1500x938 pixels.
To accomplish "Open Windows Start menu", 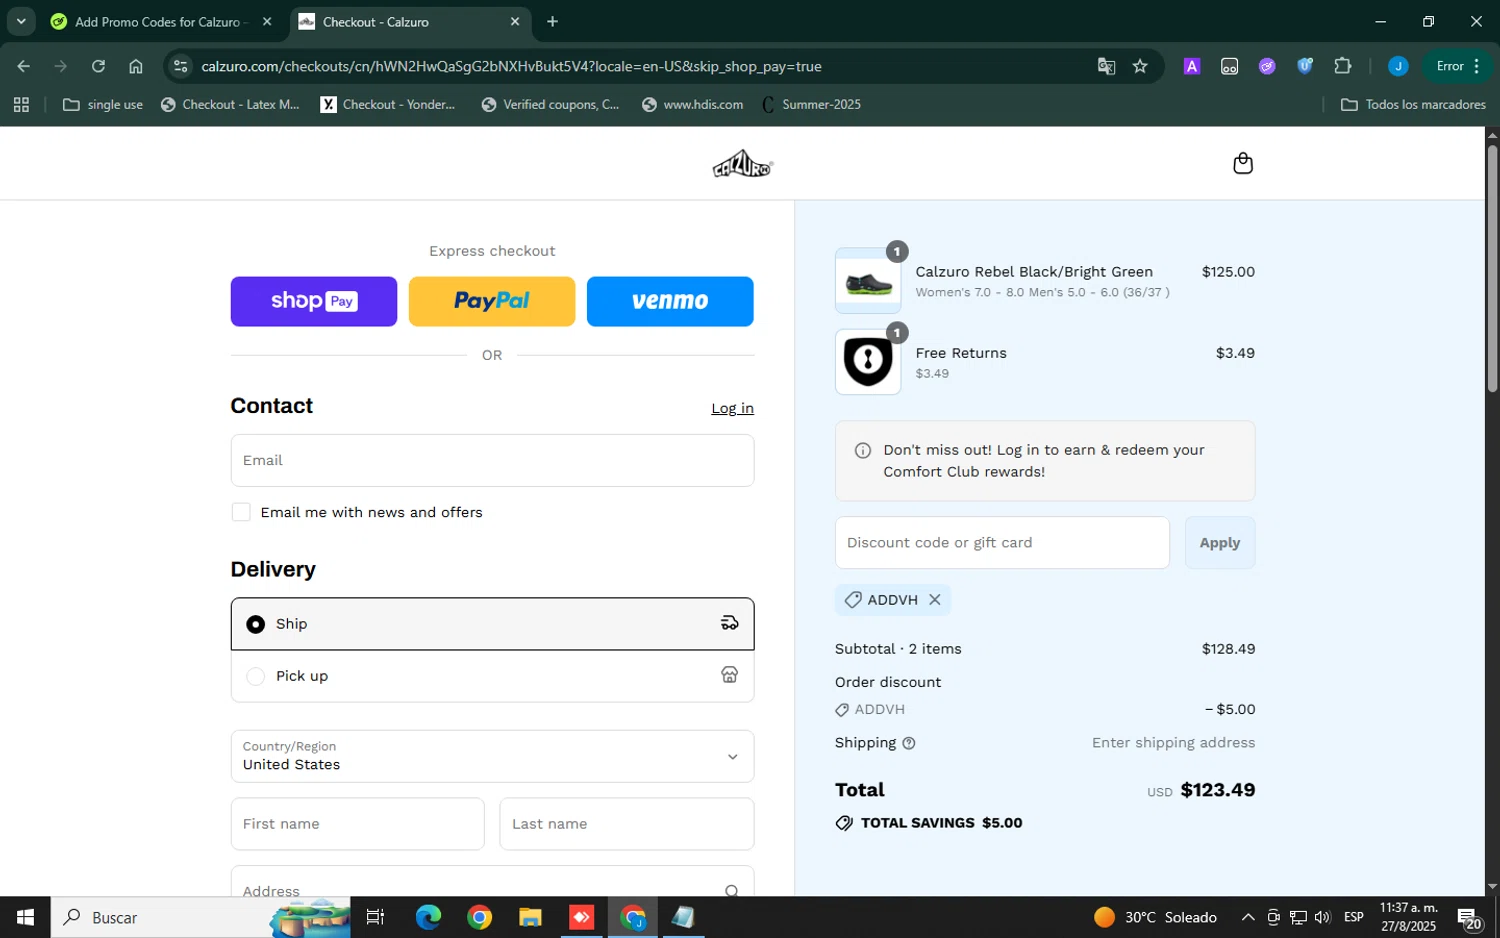I will [x=25, y=917].
